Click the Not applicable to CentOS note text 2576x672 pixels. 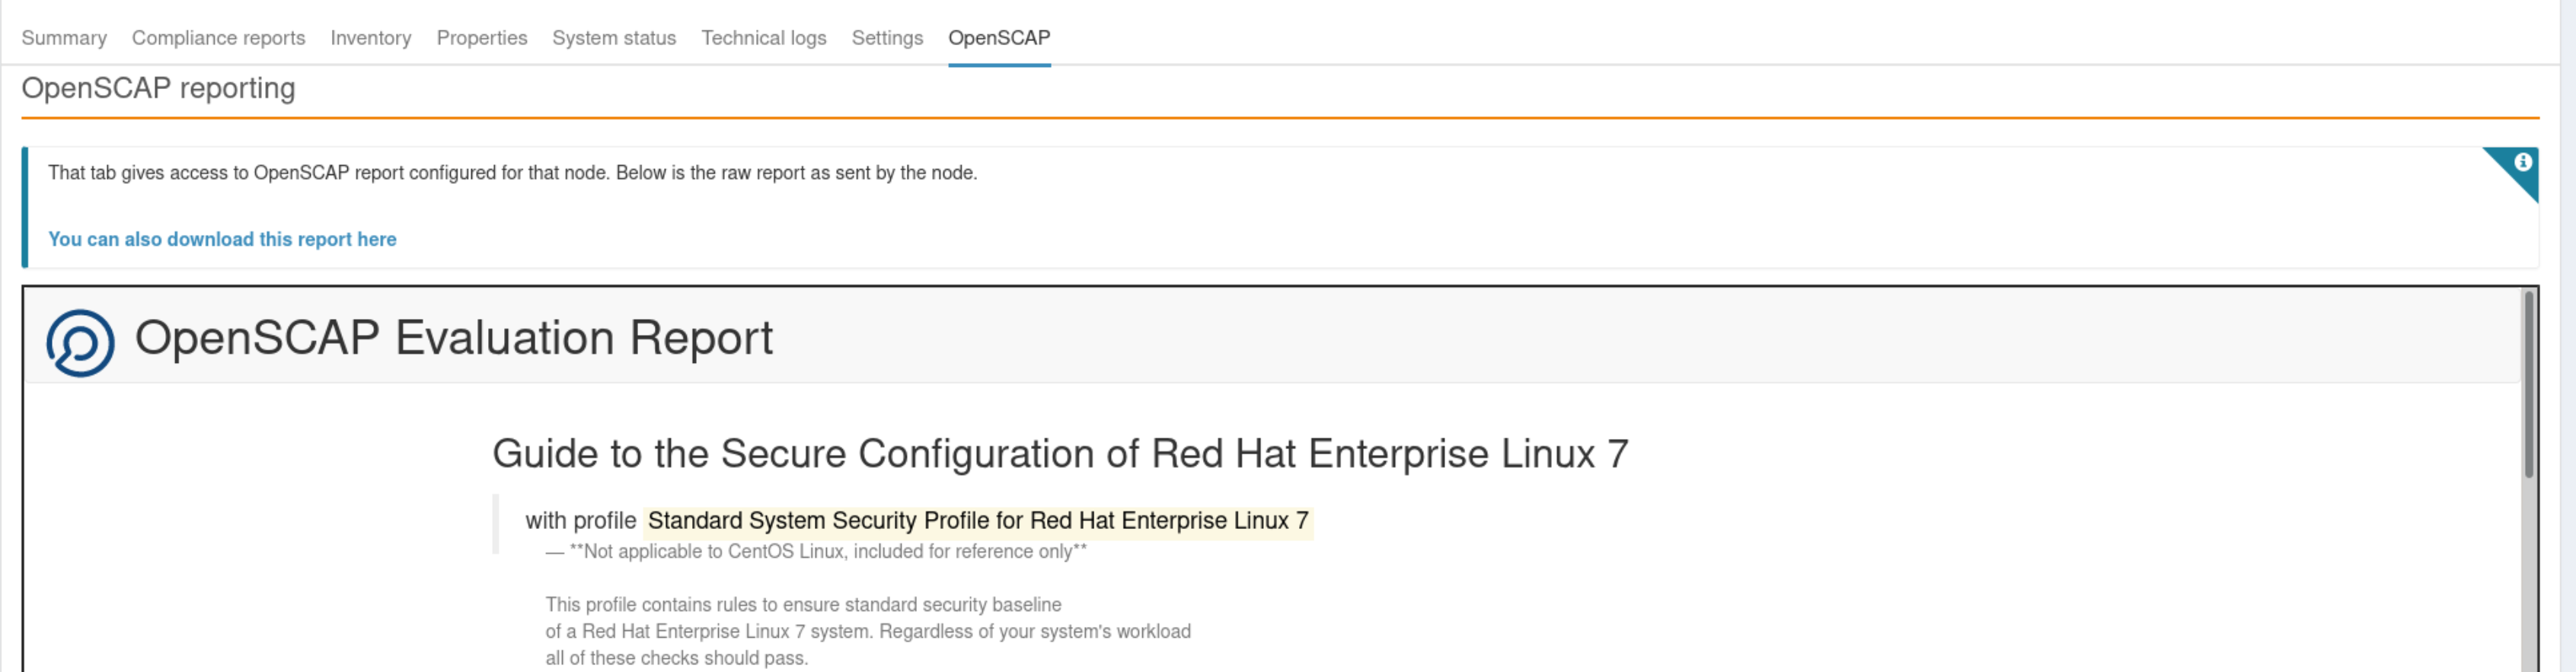tap(813, 550)
